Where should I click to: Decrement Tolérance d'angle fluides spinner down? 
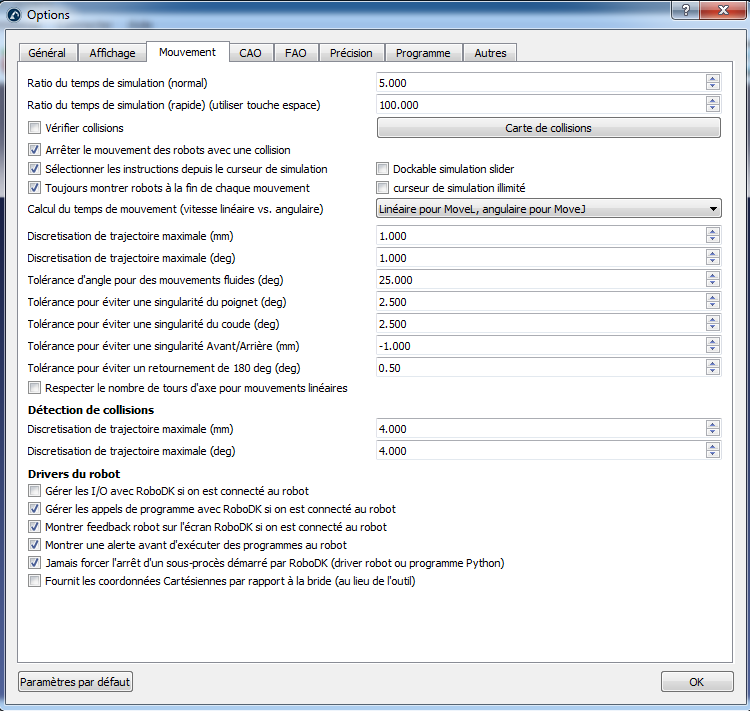coord(713,284)
